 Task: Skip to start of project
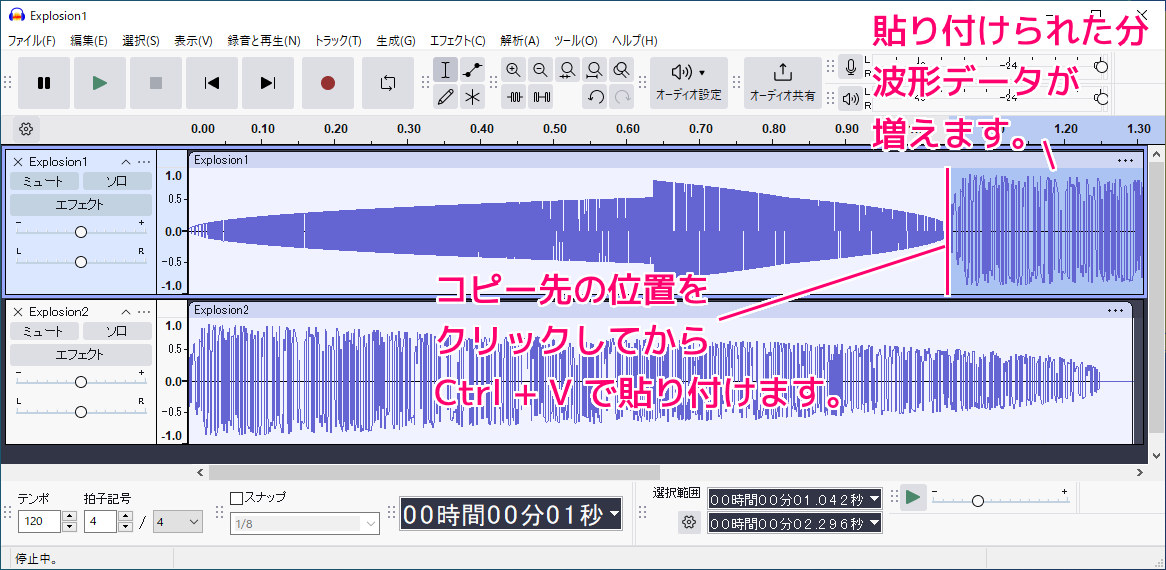click(x=212, y=83)
